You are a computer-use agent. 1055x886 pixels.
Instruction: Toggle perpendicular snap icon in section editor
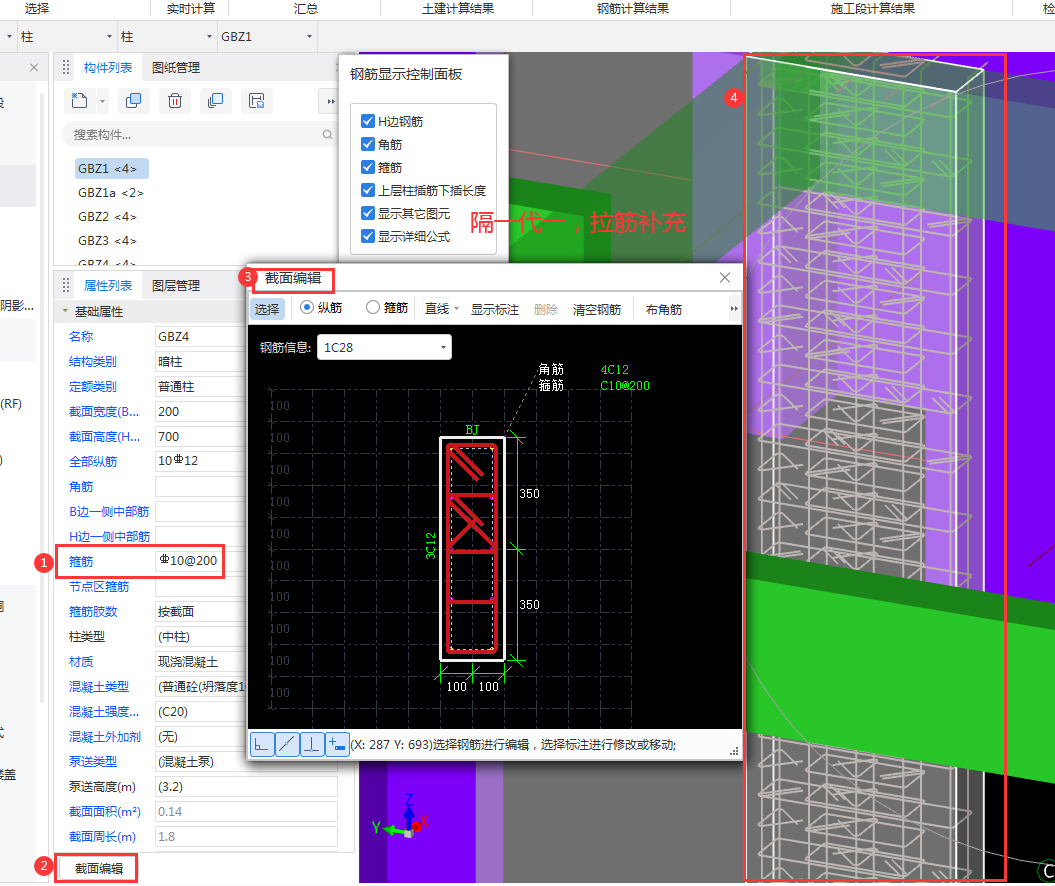312,745
